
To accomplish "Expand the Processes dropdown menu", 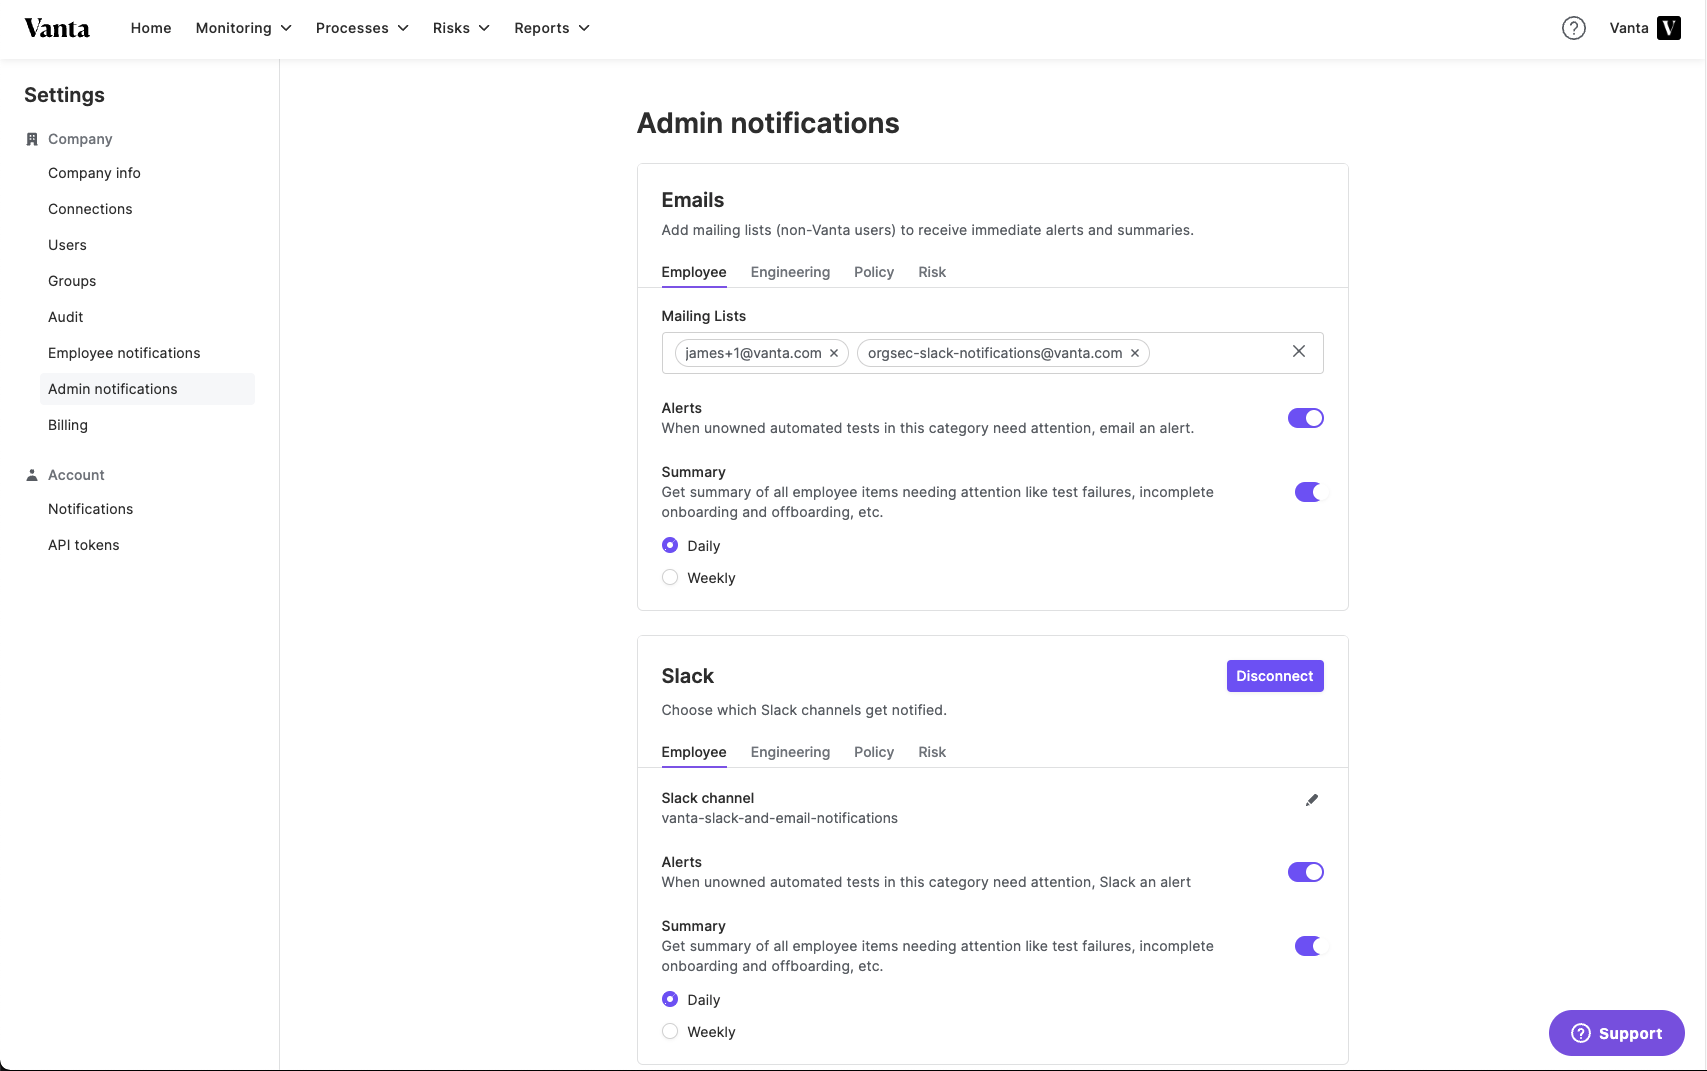I will tap(362, 28).
